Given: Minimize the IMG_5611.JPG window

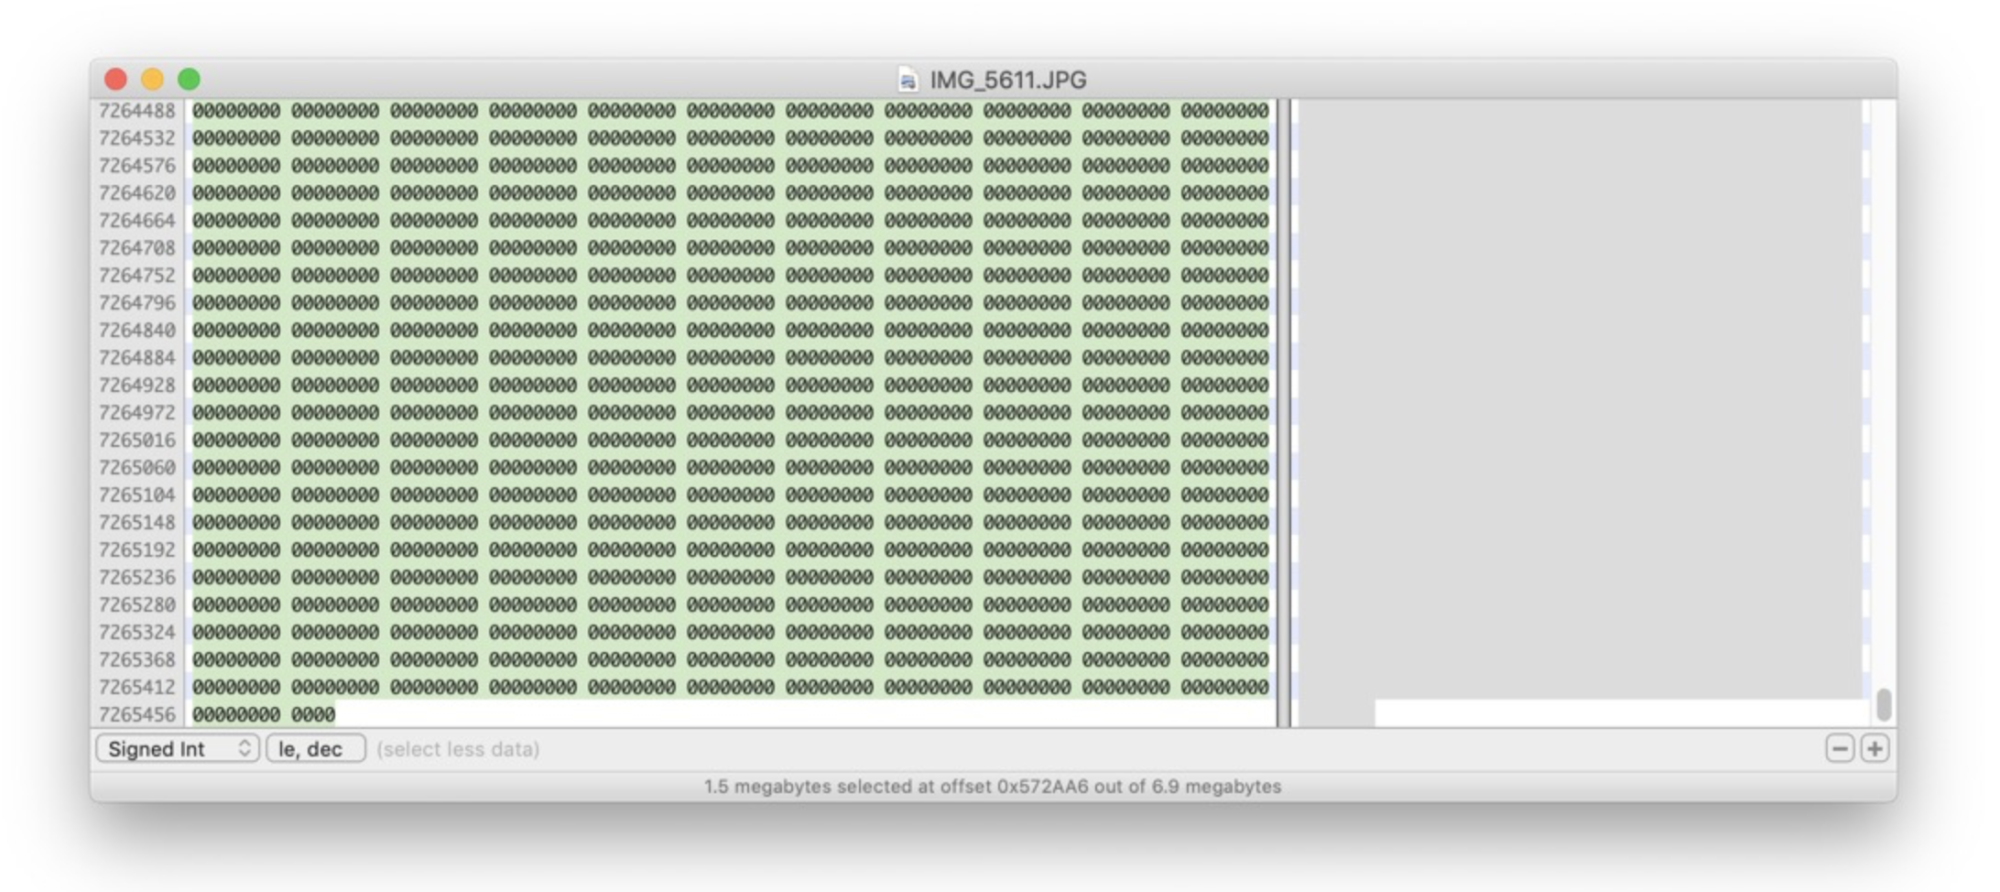Looking at the screenshot, I should pyautogui.click(x=152, y=79).
